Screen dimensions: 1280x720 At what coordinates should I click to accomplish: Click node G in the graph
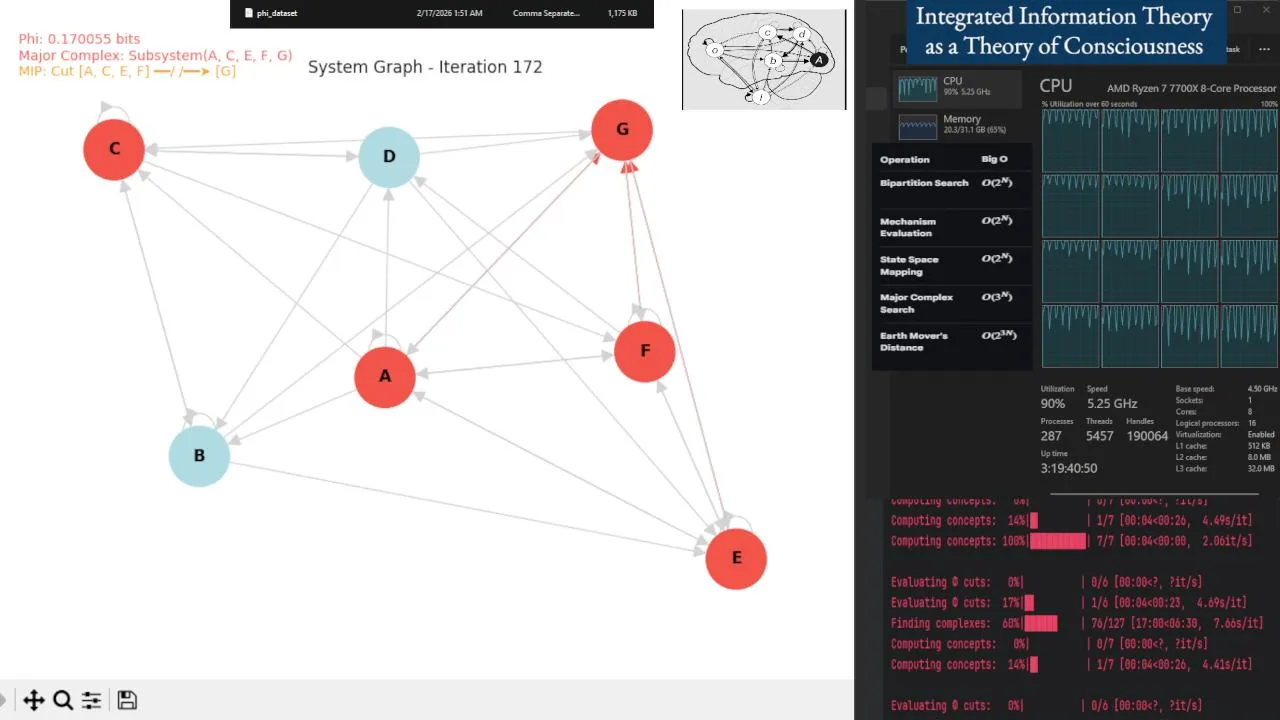point(622,129)
